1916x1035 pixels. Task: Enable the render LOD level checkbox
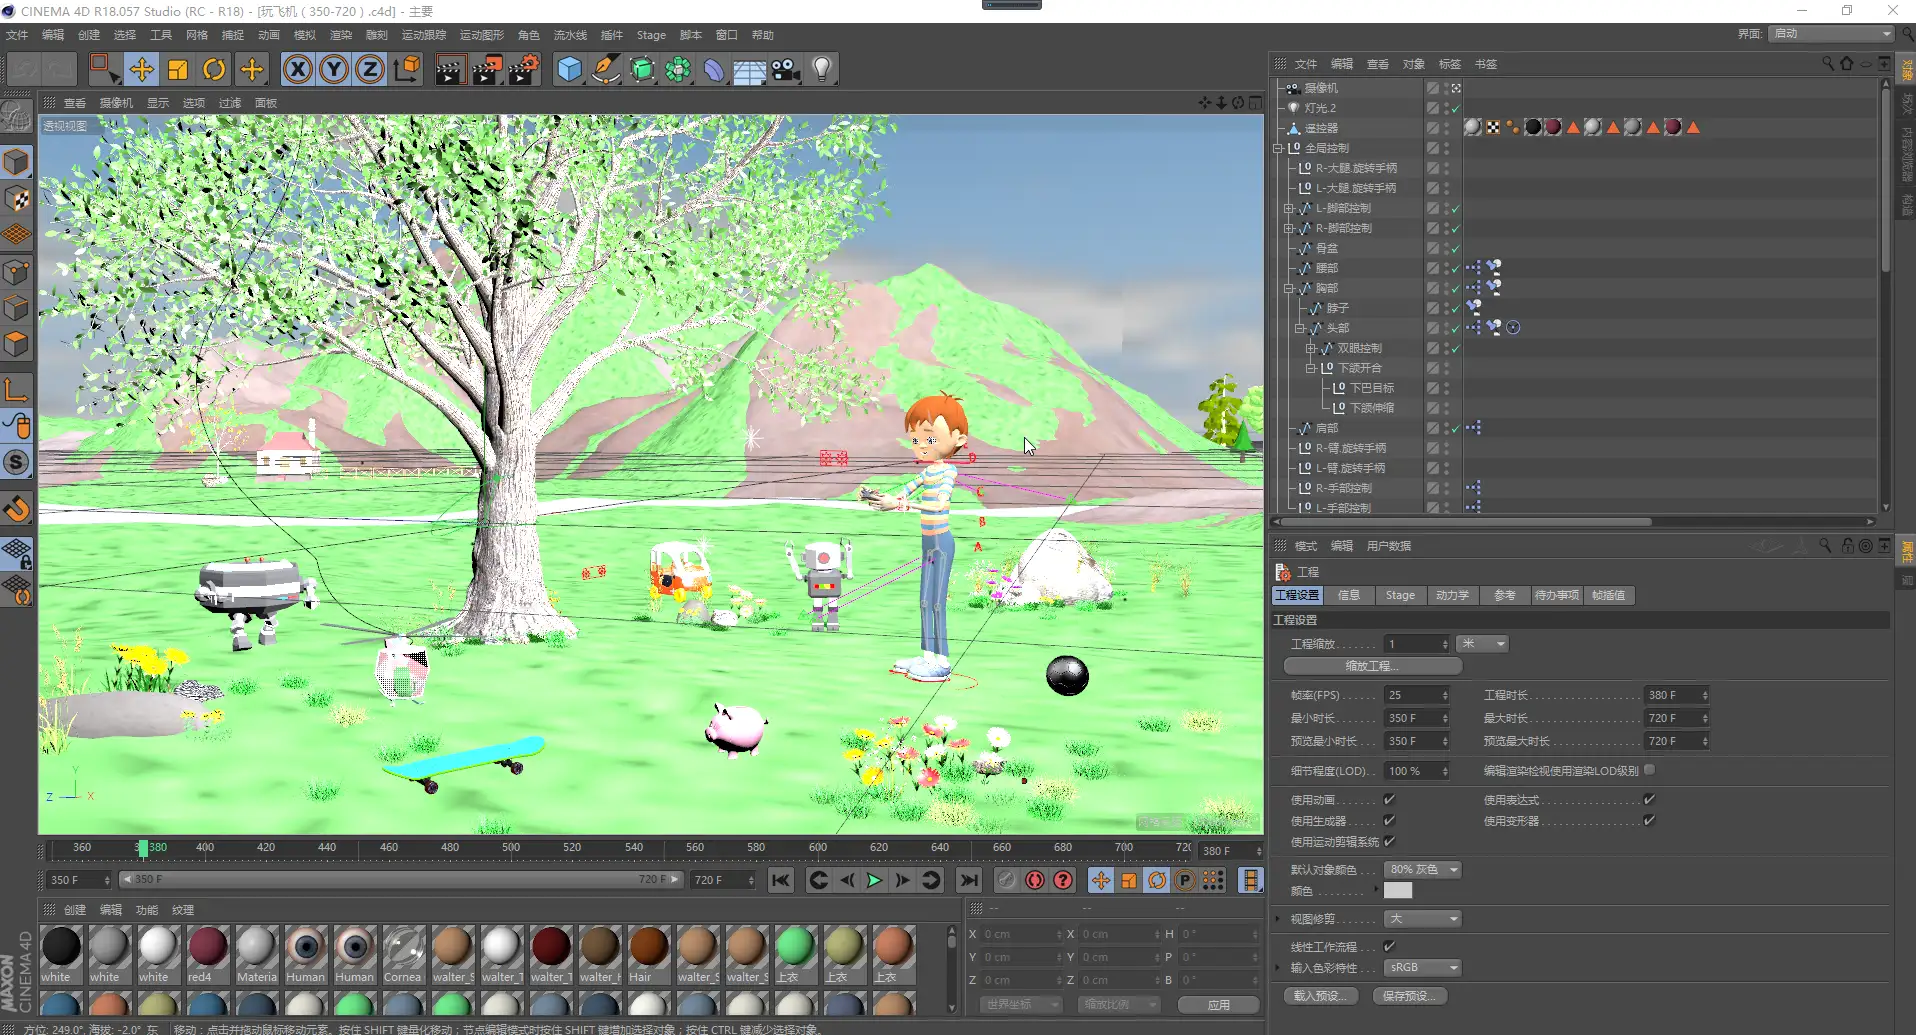point(1649,770)
